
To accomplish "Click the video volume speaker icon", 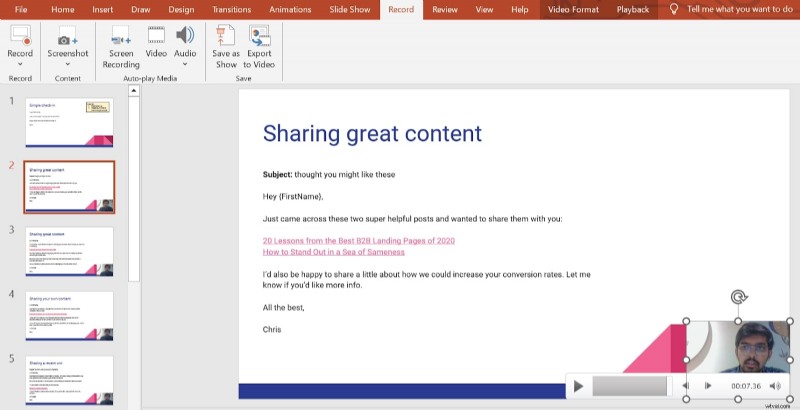I will coord(775,386).
